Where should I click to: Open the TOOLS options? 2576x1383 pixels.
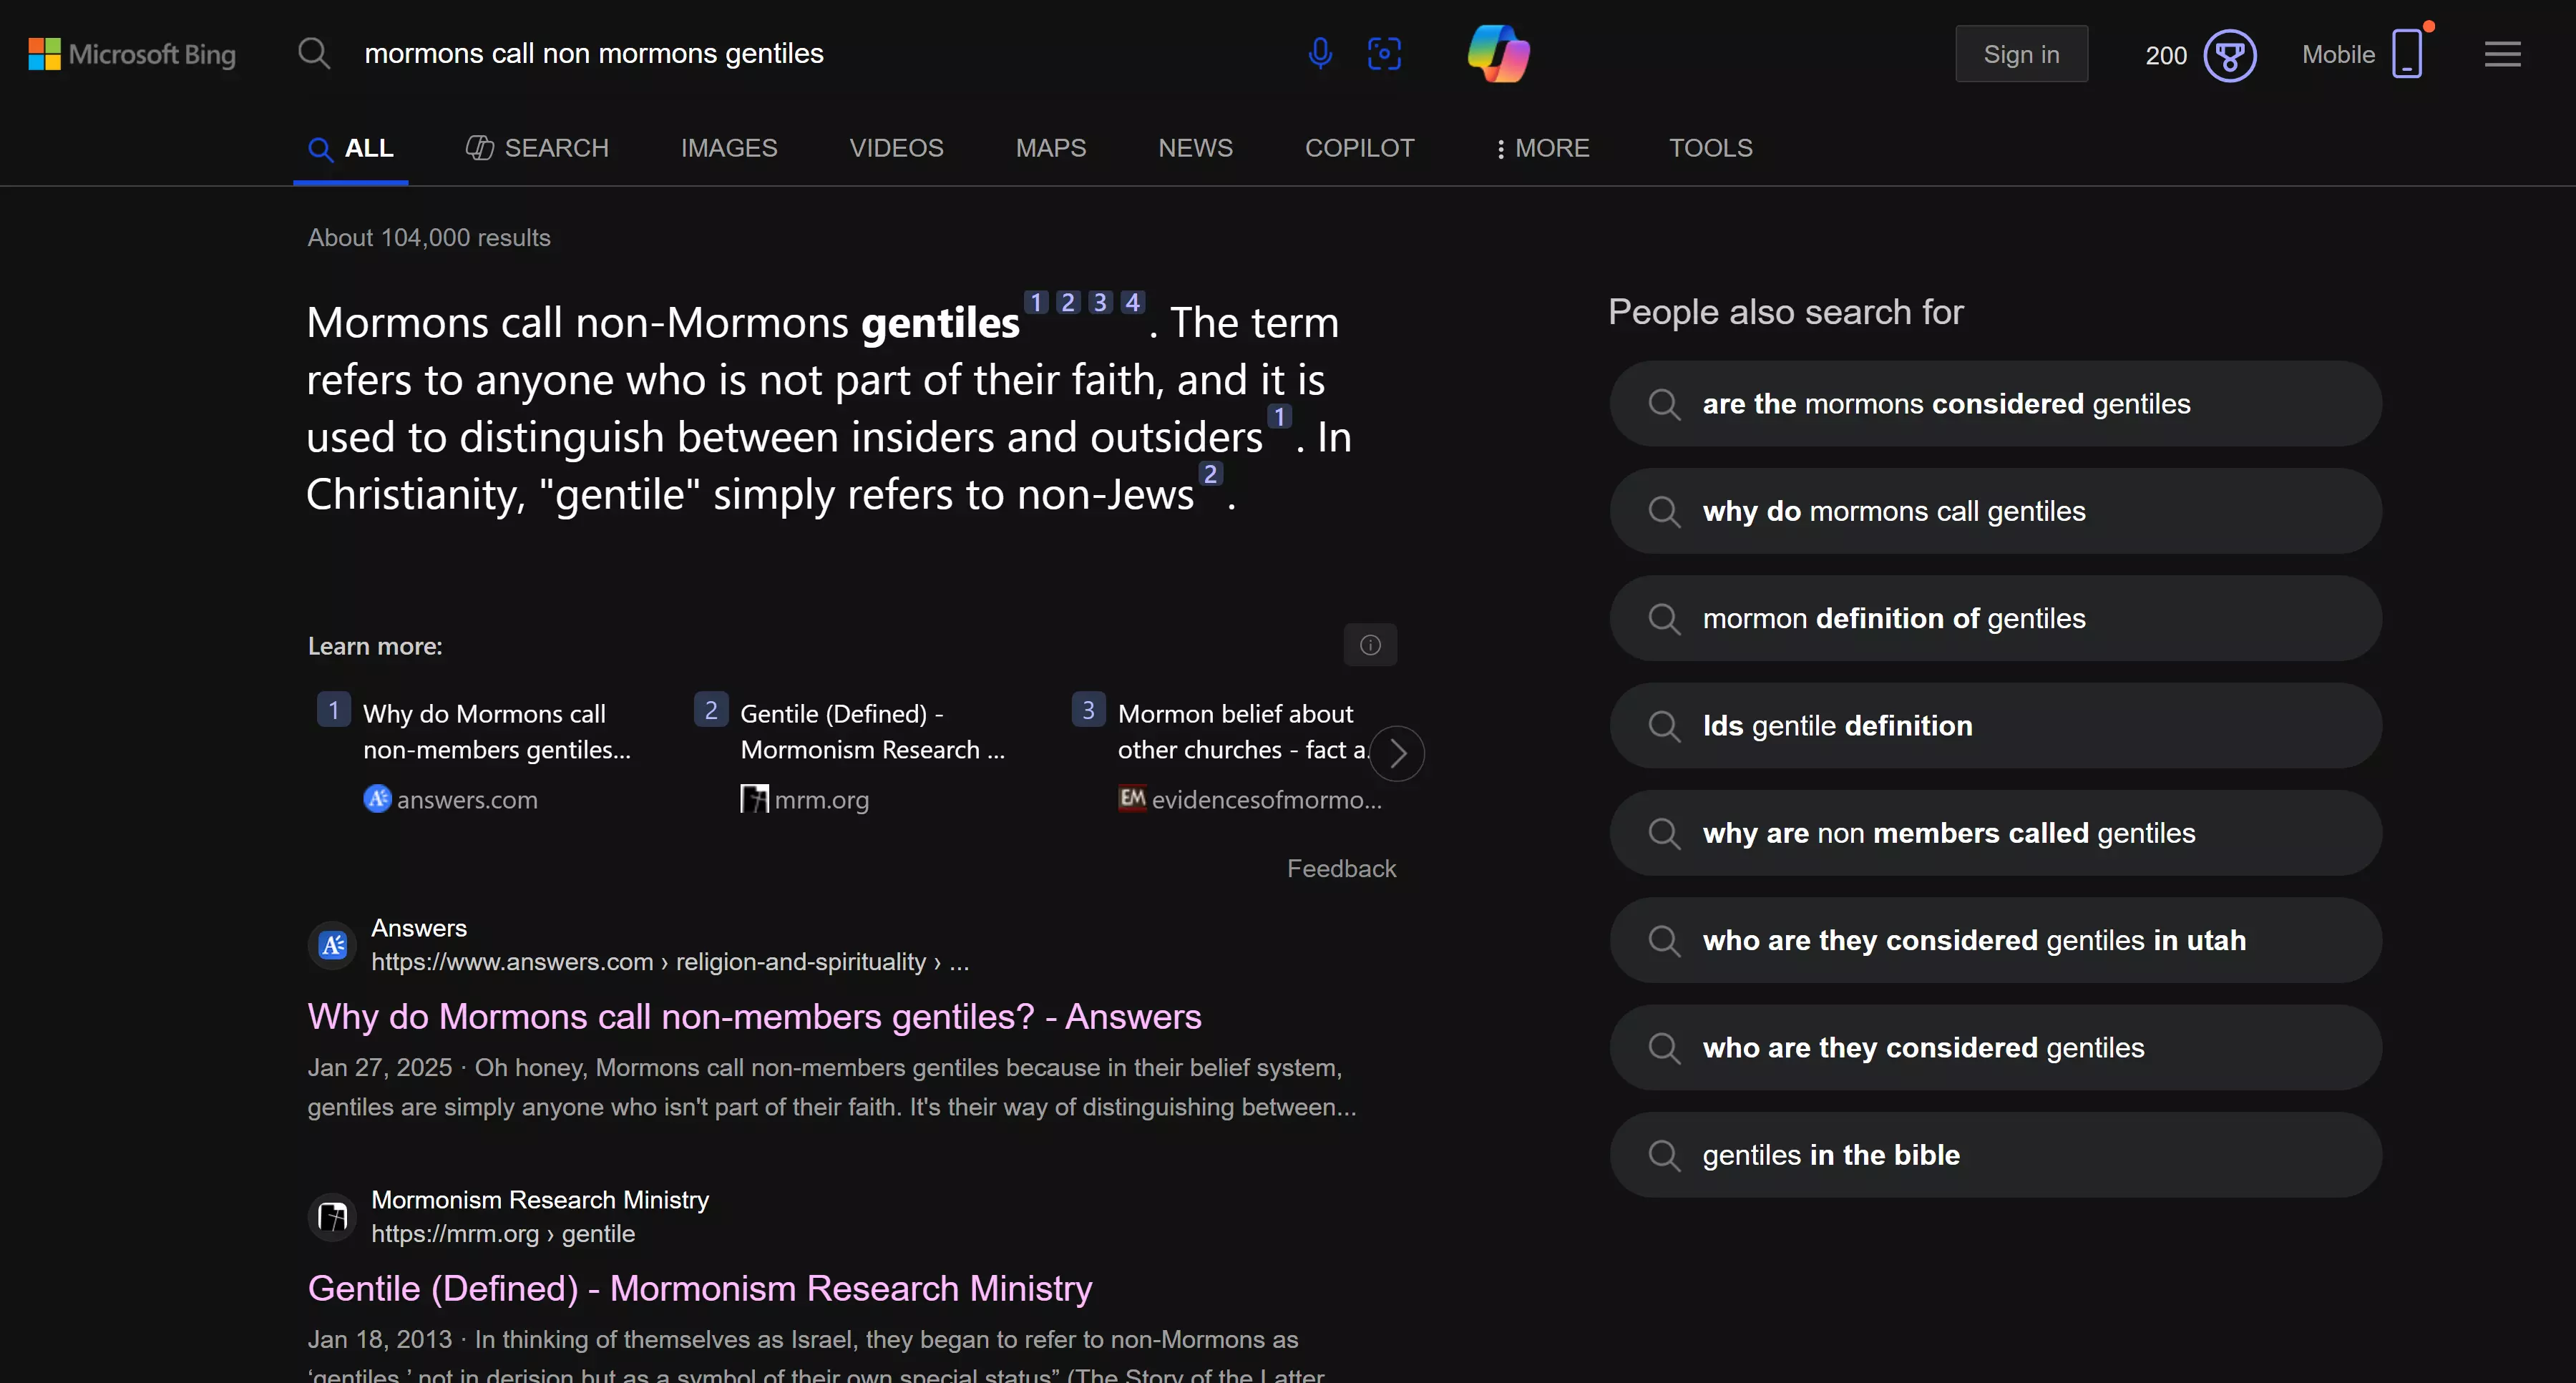click(1710, 148)
